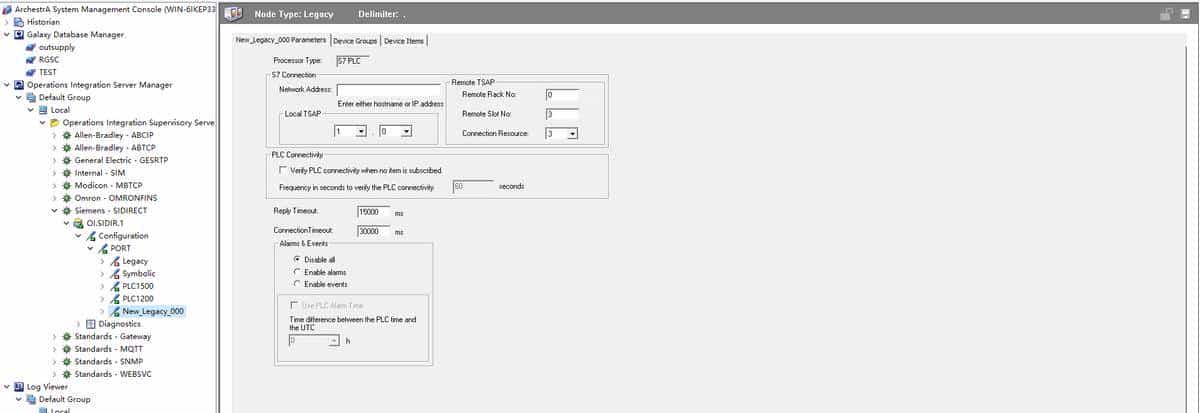The height and width of the screenshot is (413, 1200).
Task: Open the UTC time difference dropdown
Action: point(334,341)
